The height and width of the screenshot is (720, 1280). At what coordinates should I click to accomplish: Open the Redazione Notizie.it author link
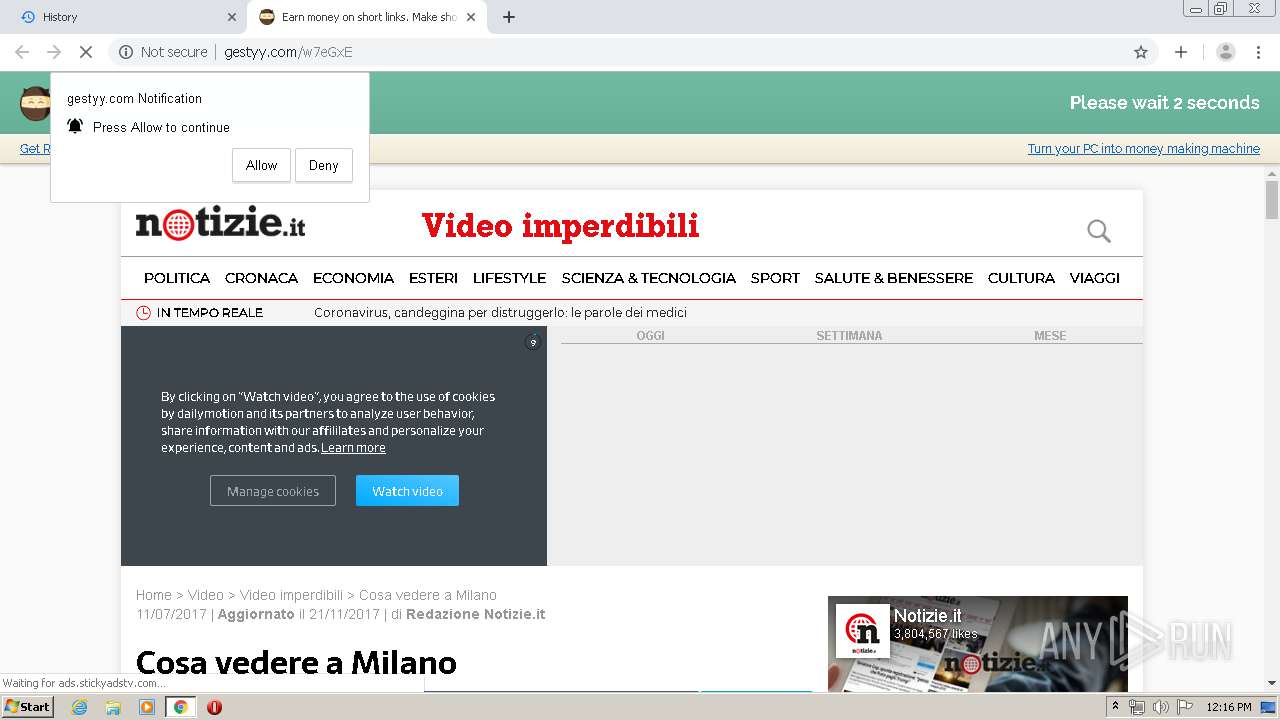pos(476,614)
